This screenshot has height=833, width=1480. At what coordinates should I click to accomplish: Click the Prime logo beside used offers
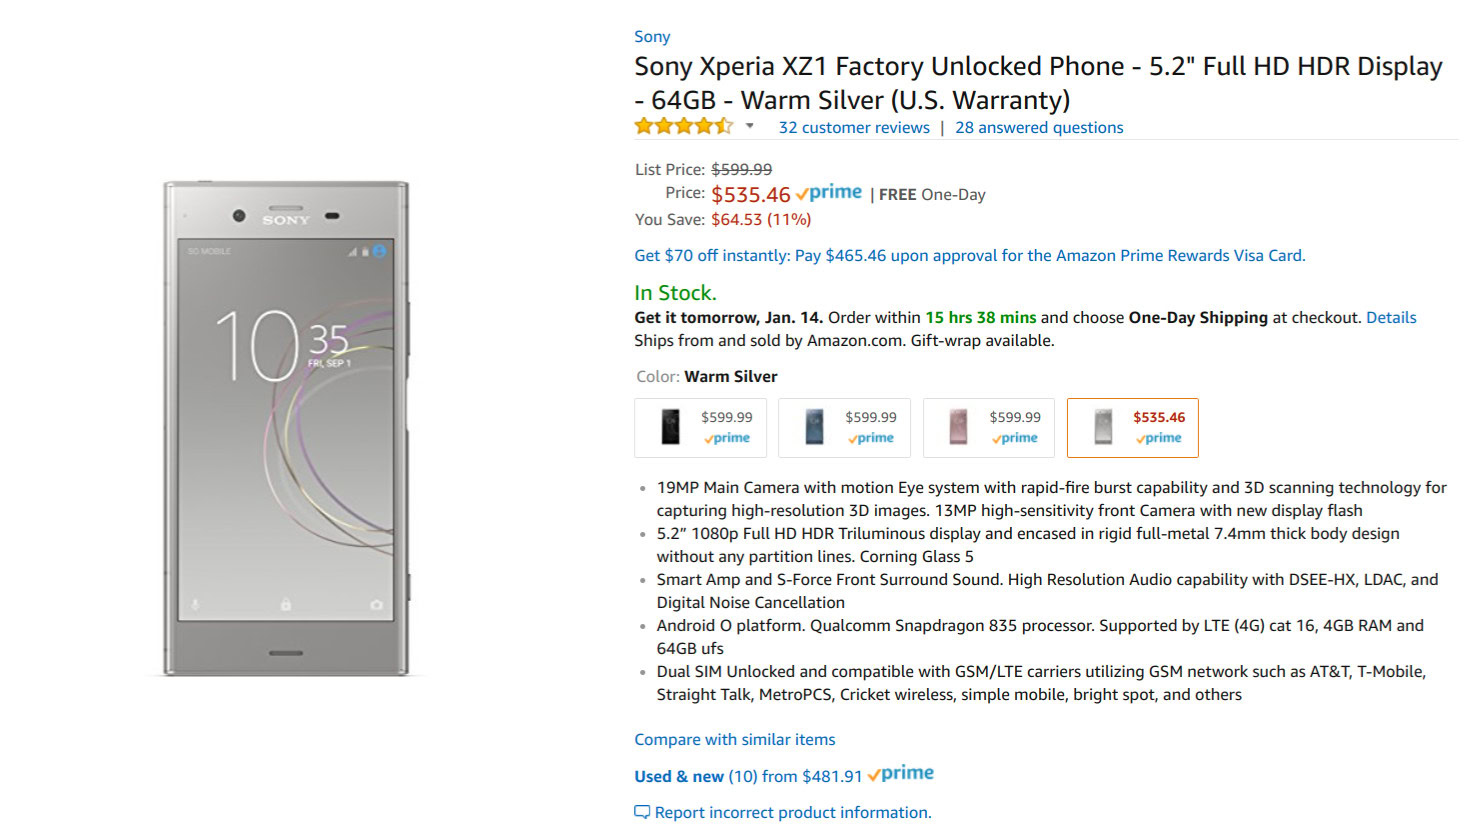[x=901, y=774]
